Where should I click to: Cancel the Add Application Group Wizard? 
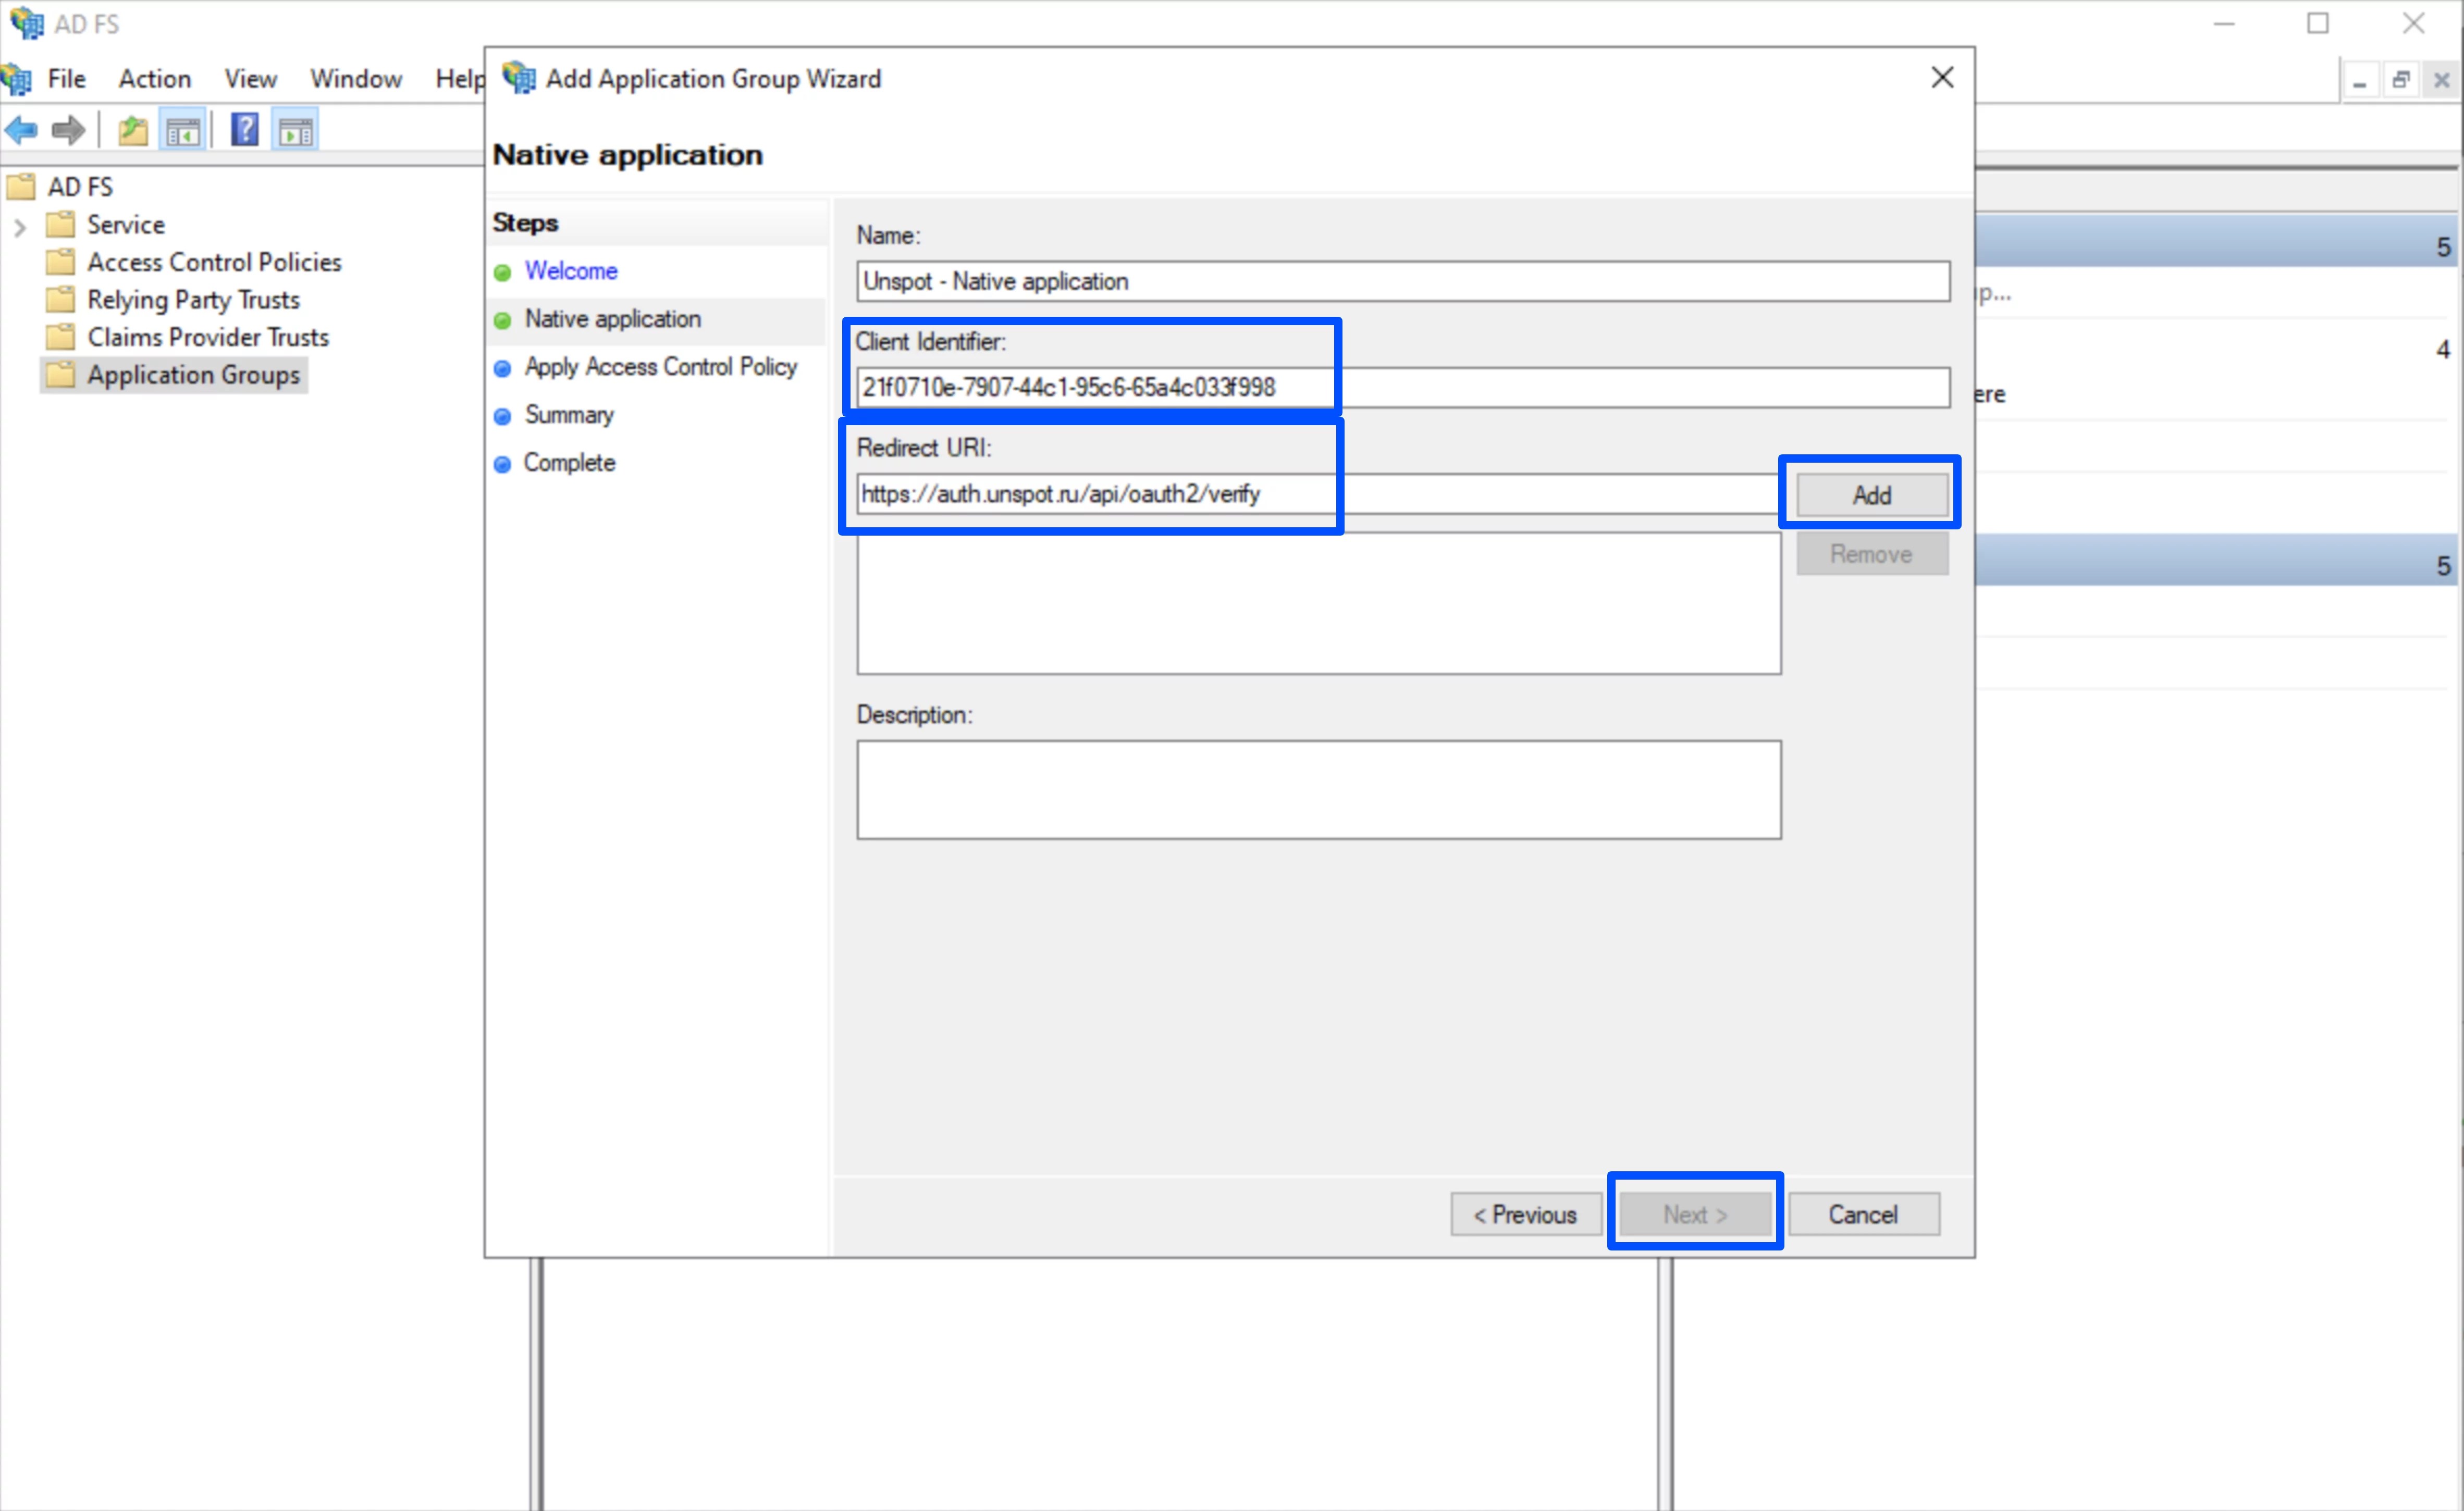pos(1862,1214)
